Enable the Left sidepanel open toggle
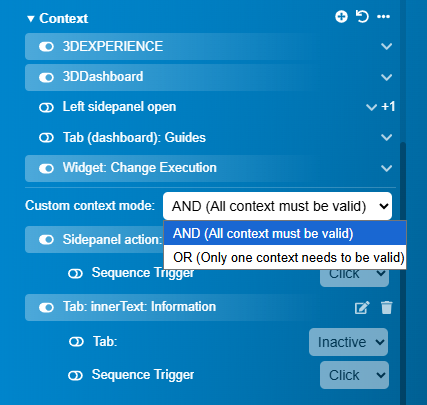 coord(46,108)
